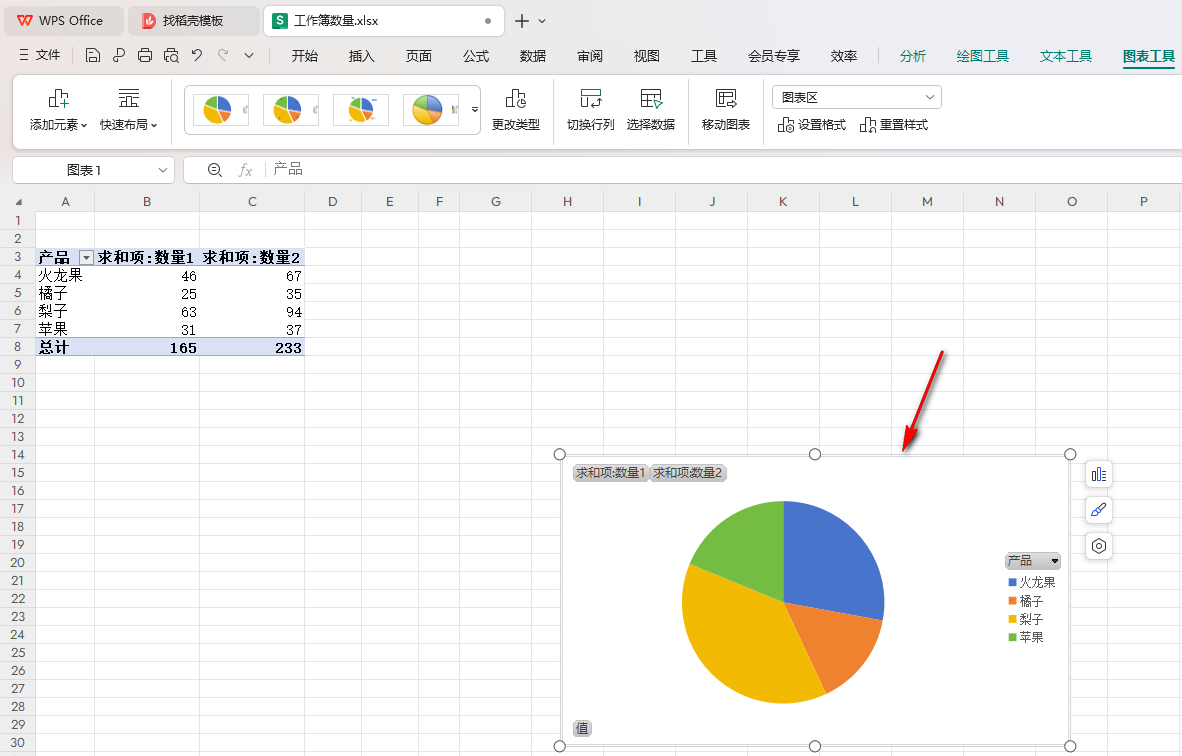Switch to the 绘图工具 tab
This screenshot has height=756, width=1182.
tap(982, 56)
